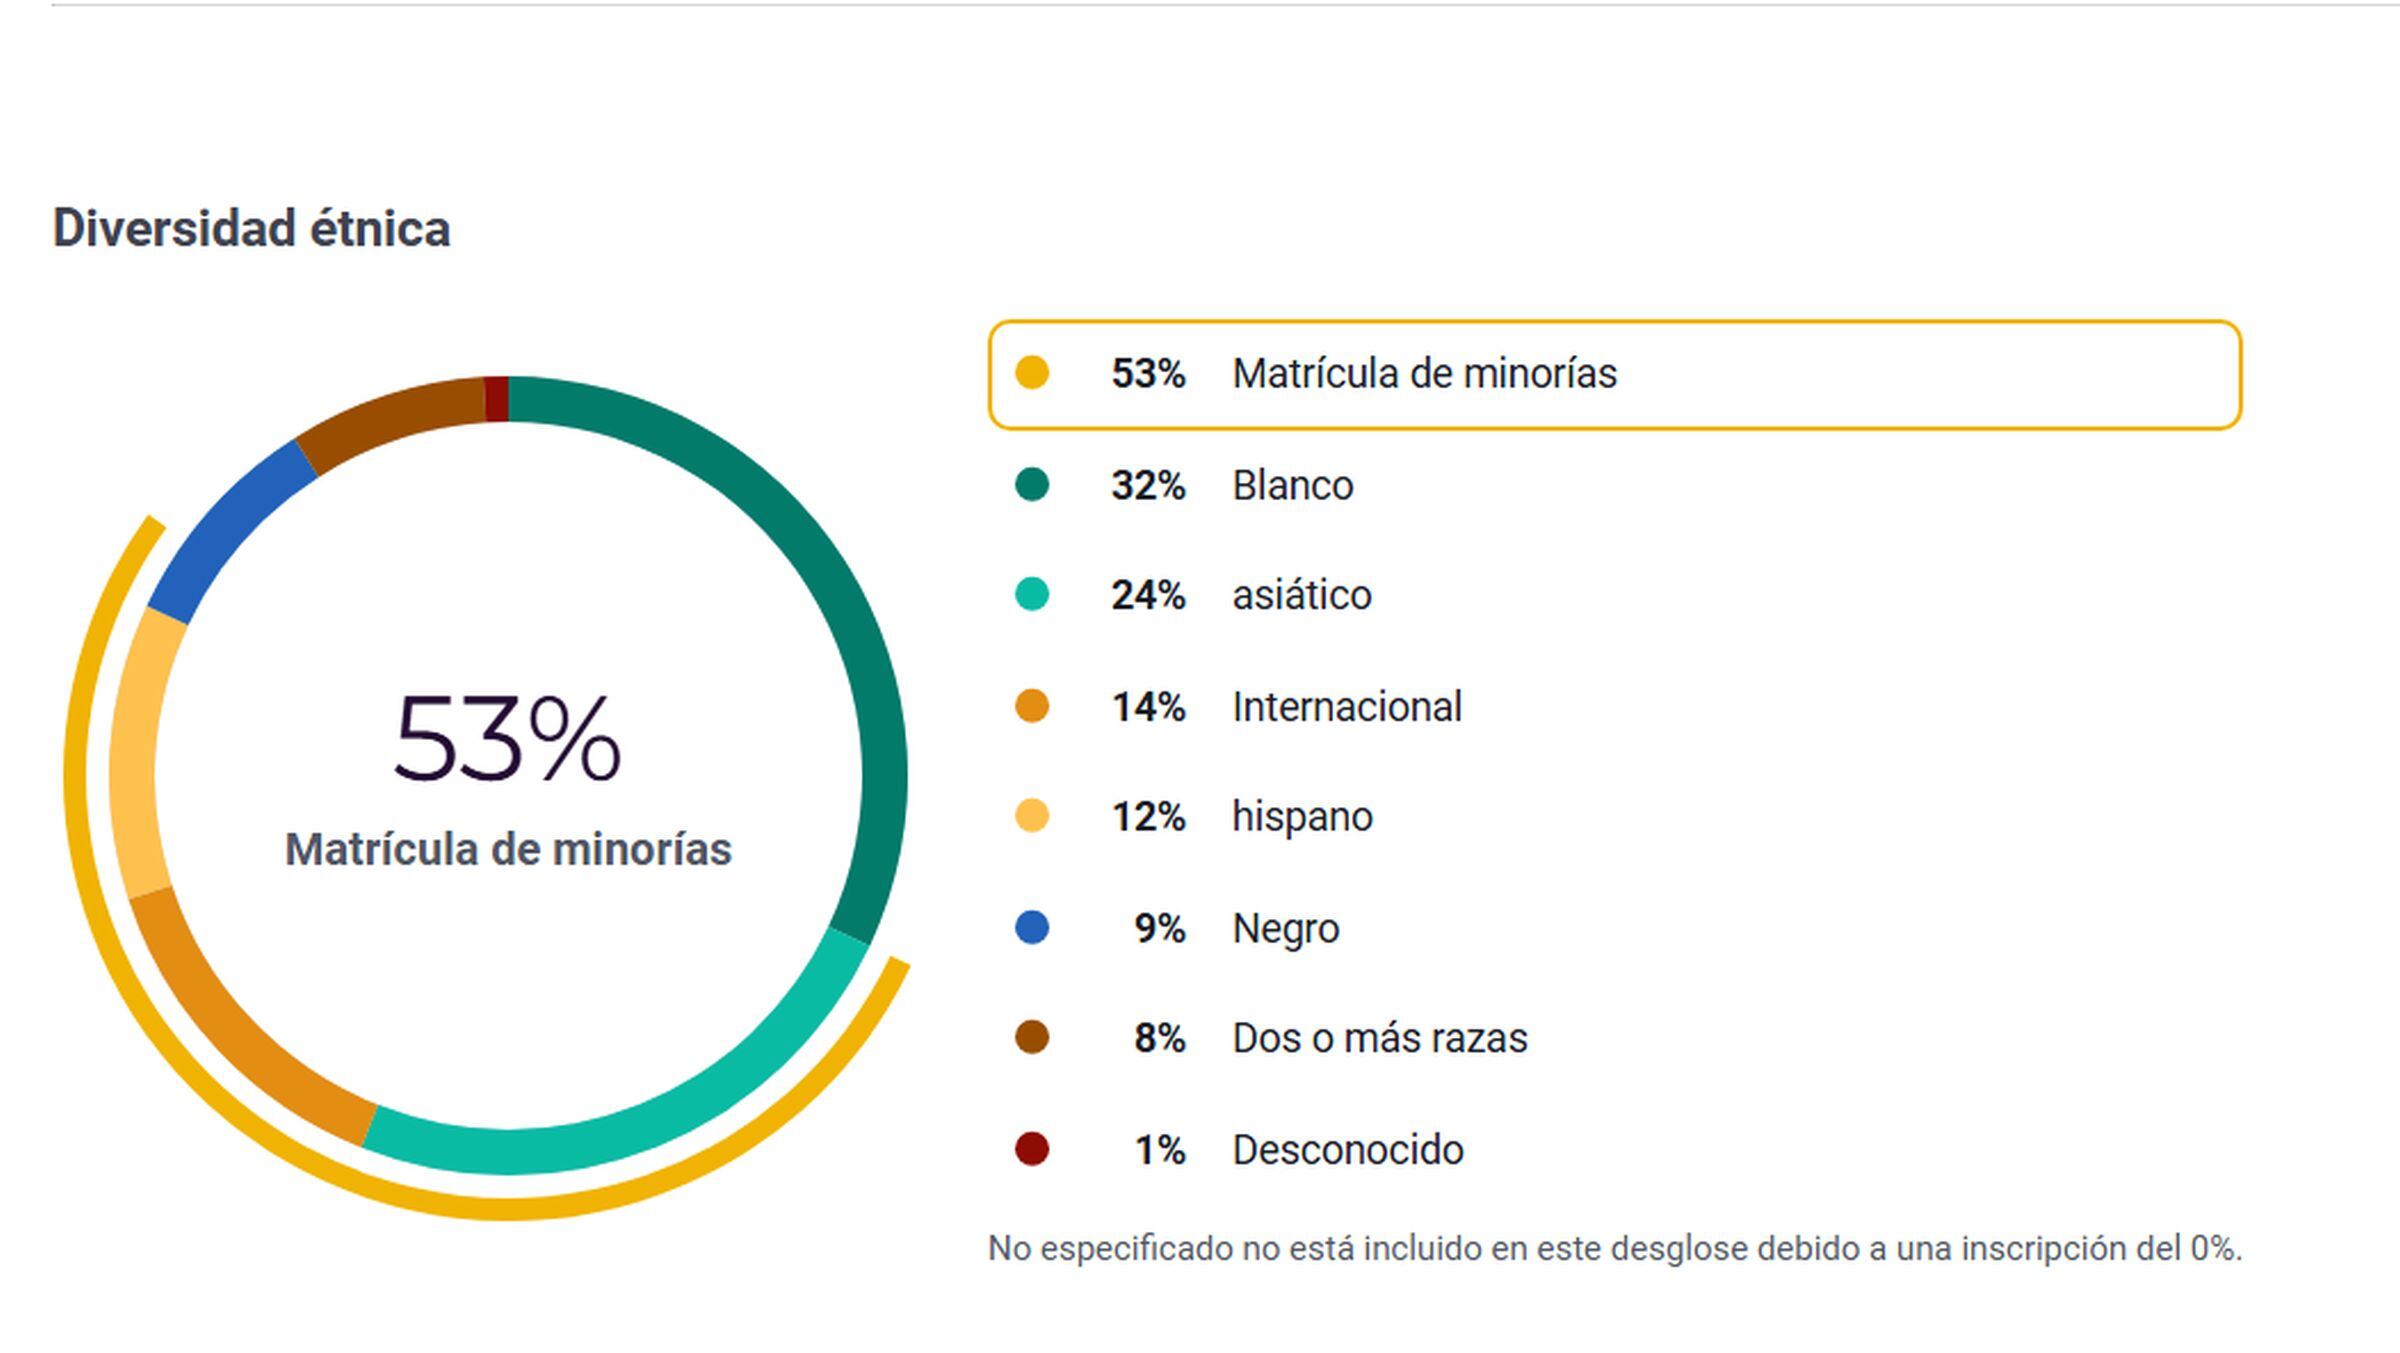This screenshot has width=2400, height=1353.
Task: Click the "Diversidad étnica" heading
Action: click(251, 229)
